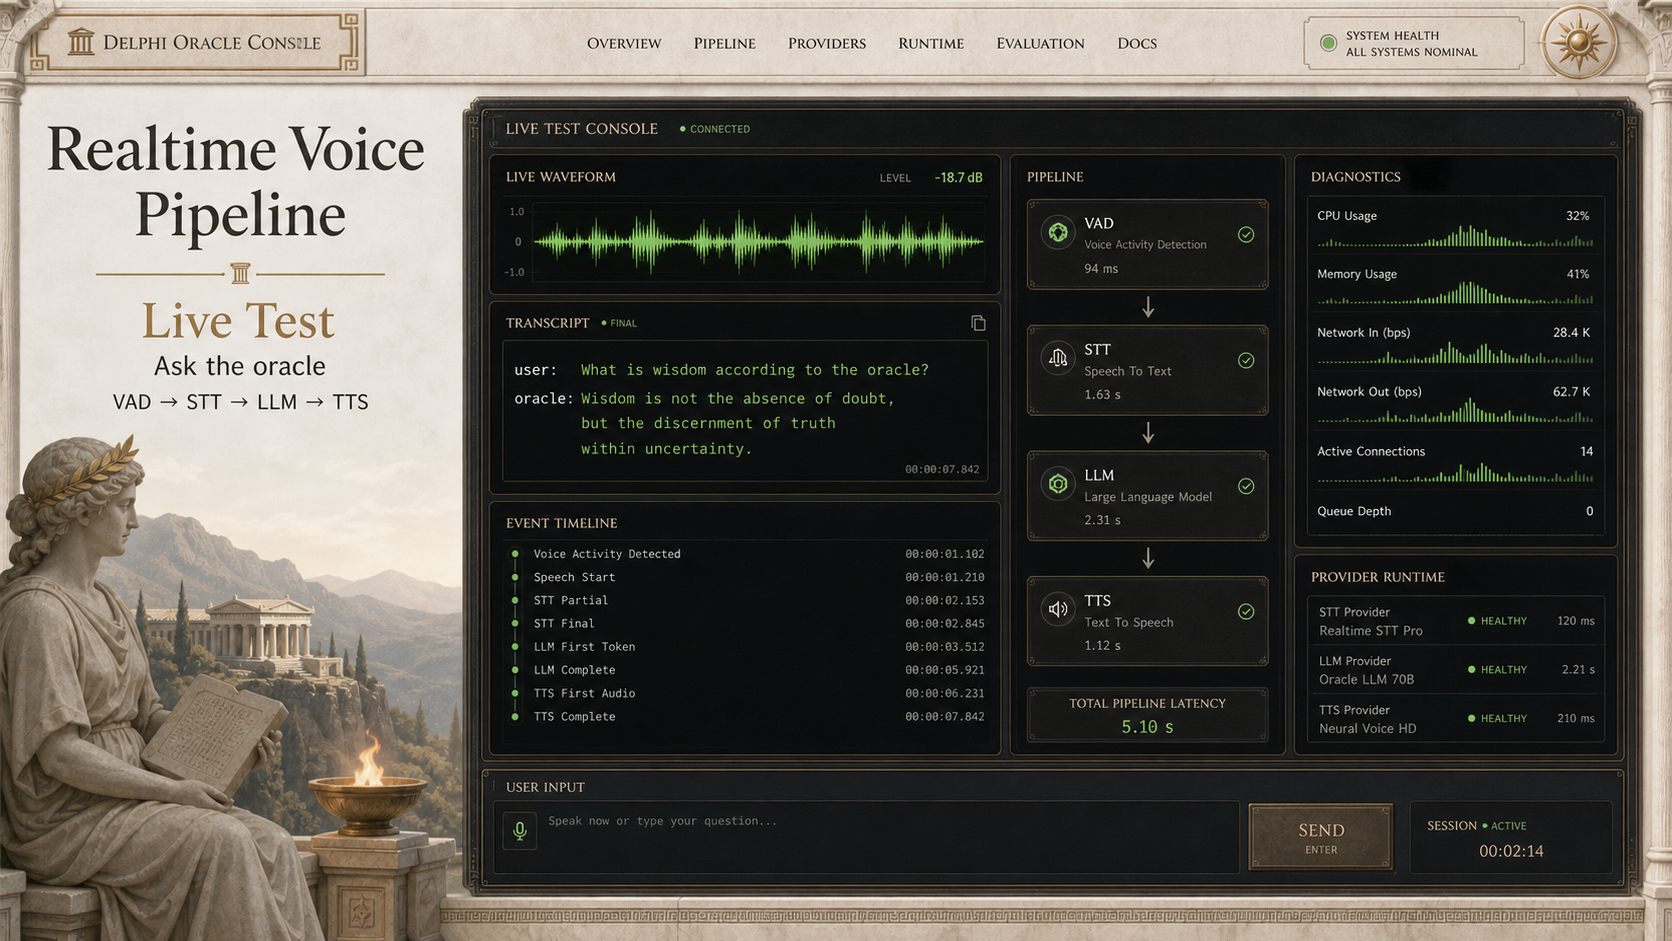Select the Neural Voice HD provider row
The height and width of the screenshot is (941, 1672).
pyautogui.click(x=1455, y=719)
